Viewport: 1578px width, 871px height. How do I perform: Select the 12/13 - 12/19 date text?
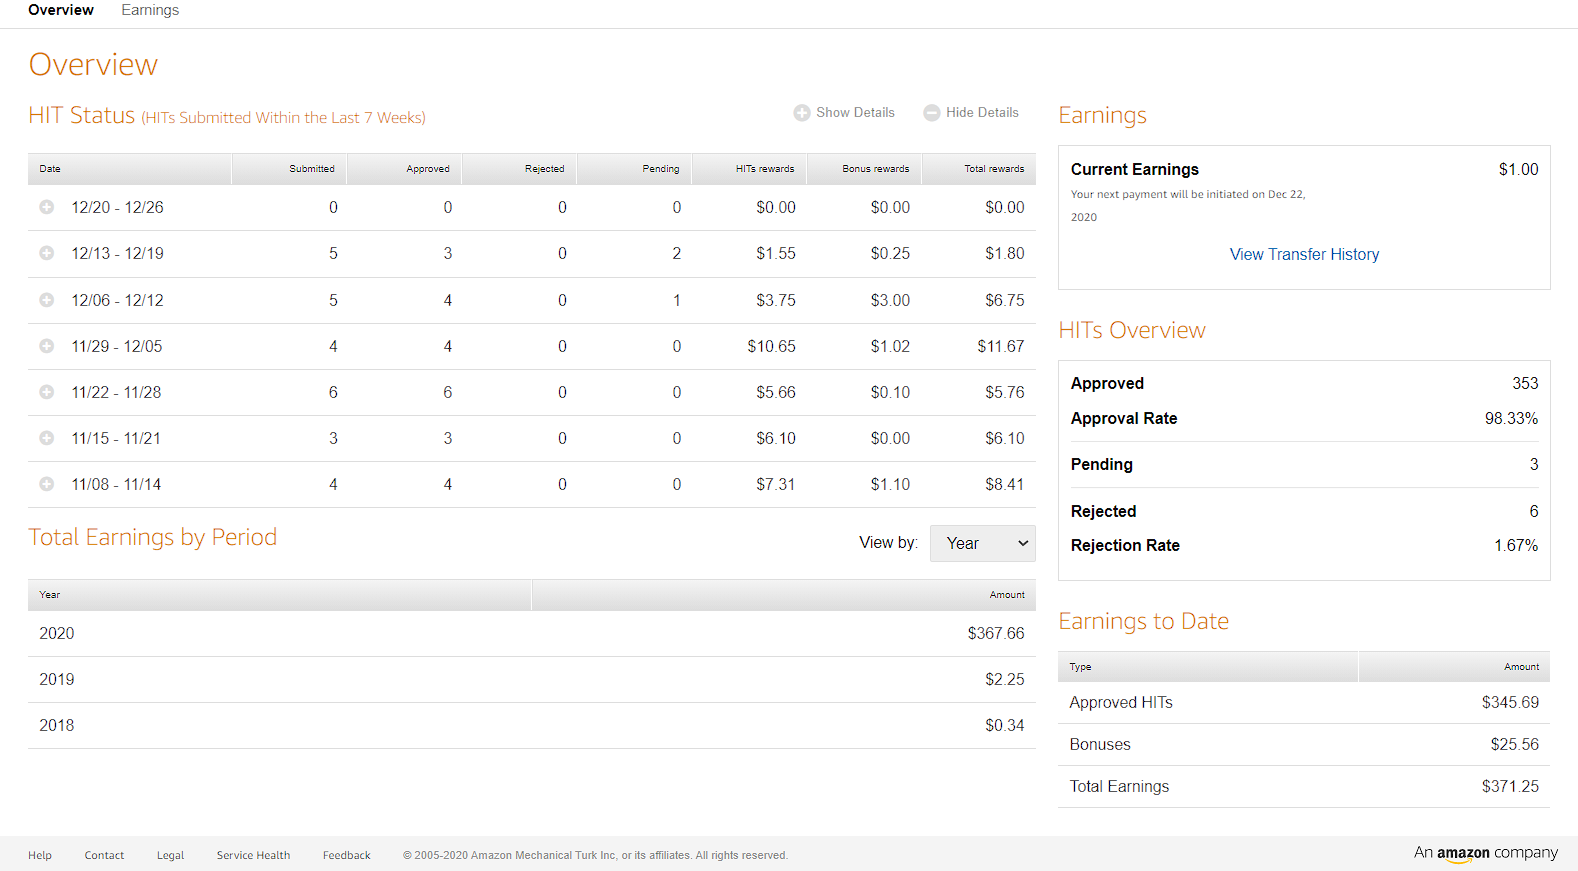click(x=117, y=253)
